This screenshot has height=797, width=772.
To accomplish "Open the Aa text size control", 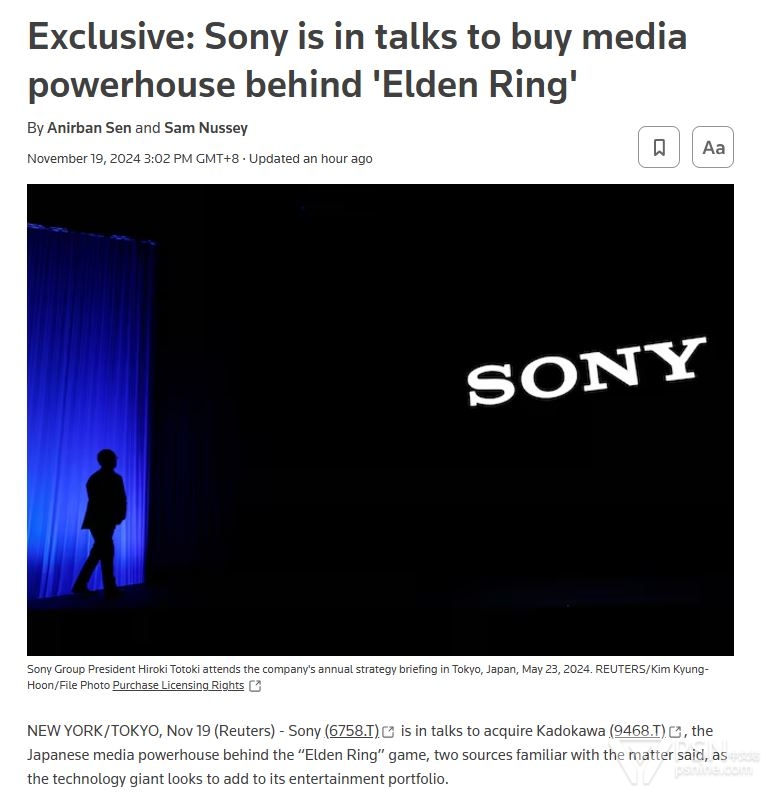I will click(713, 147).
